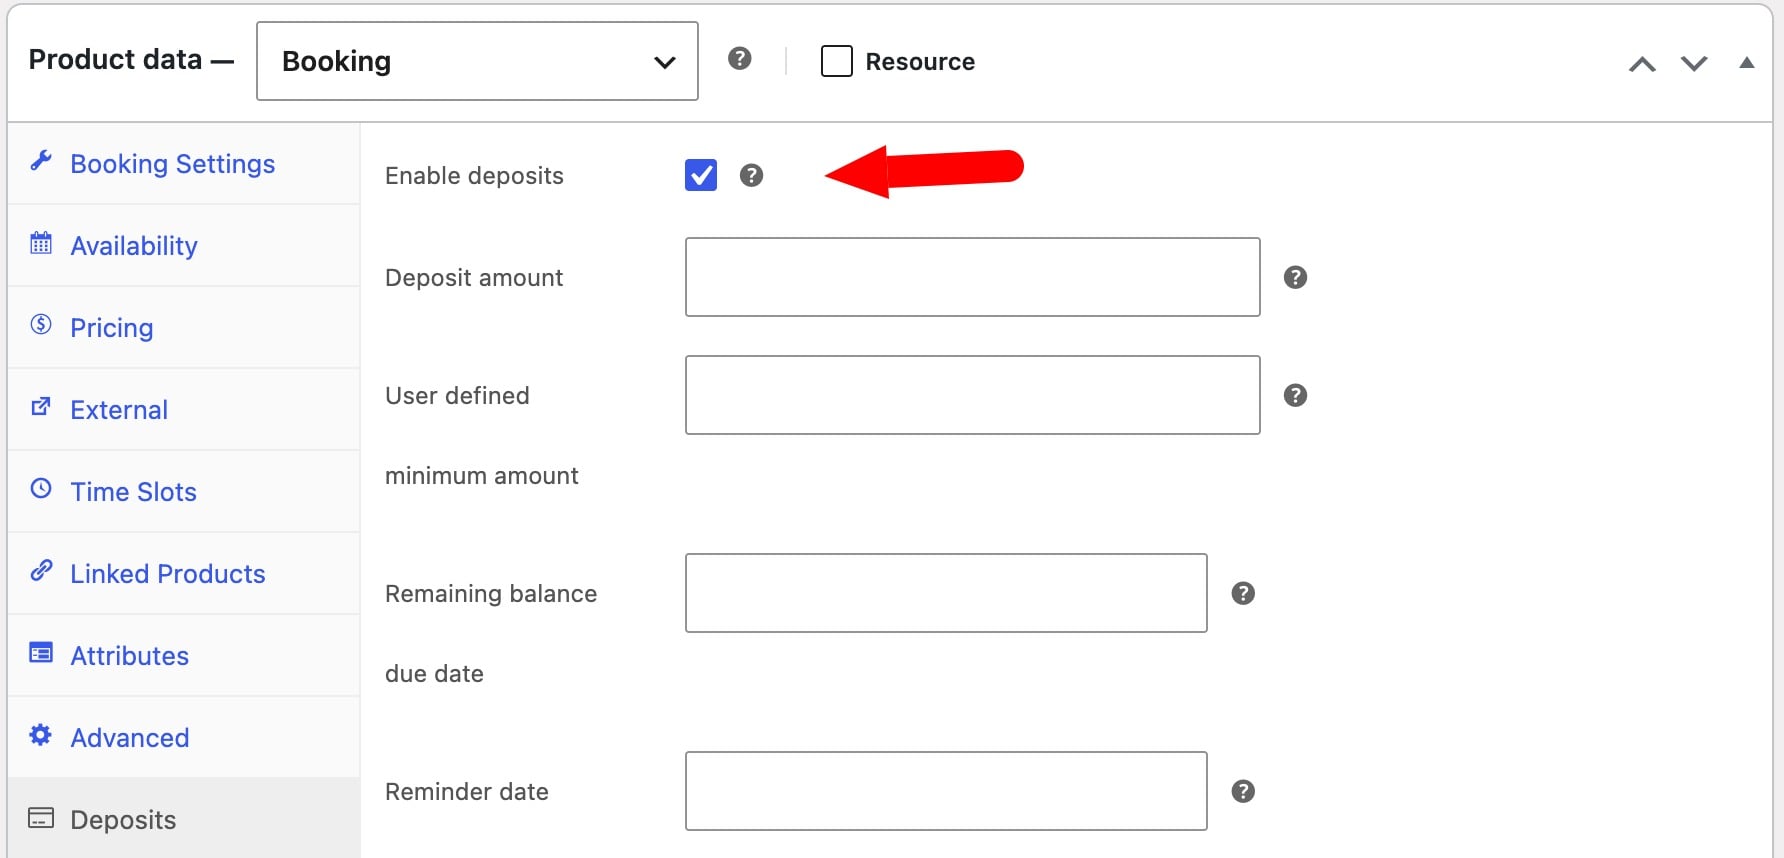Click the clock icon beside Time Slots
1784x858 pixels.
click(x=41, y=488)
